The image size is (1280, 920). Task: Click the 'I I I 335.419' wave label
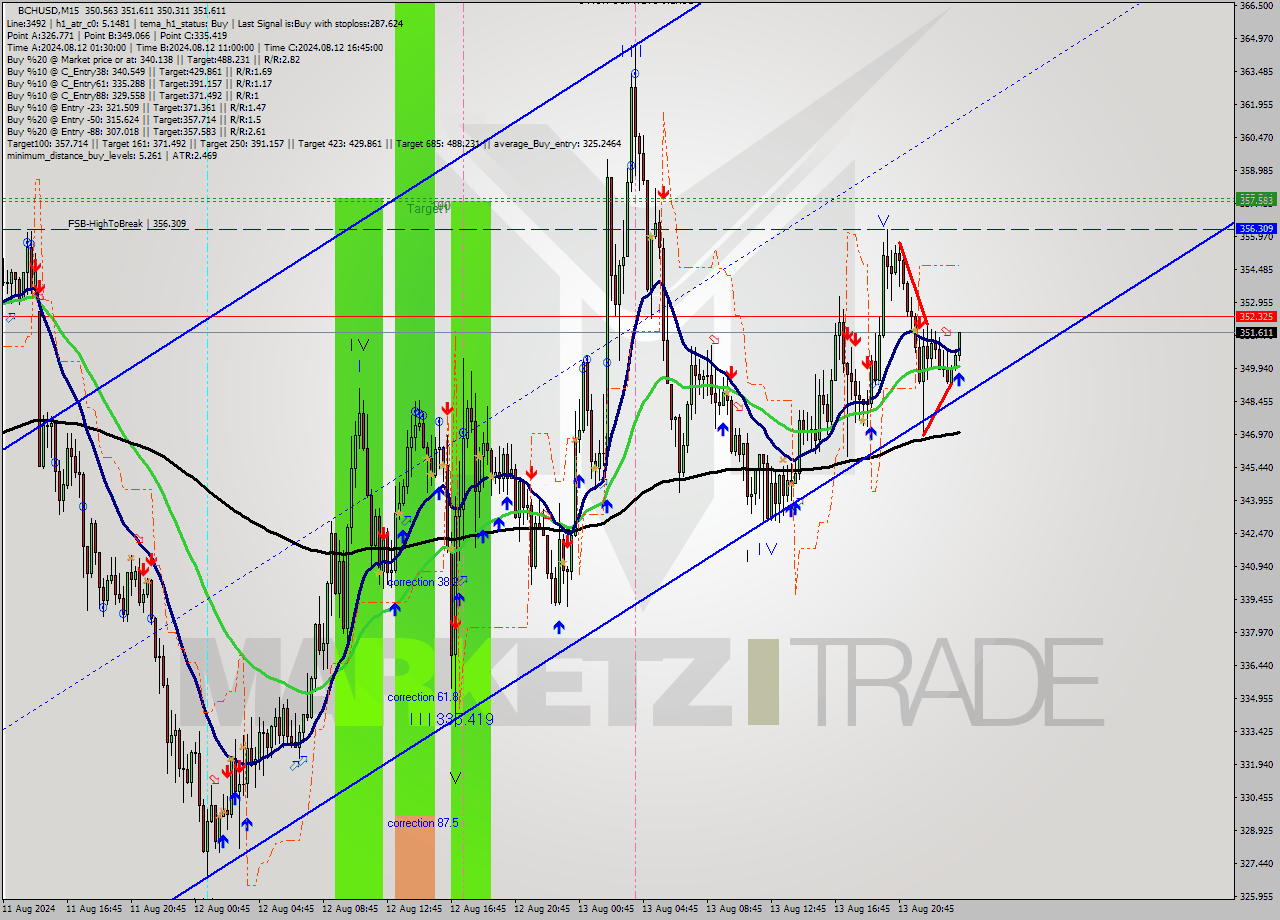click(x=451, y=719)
